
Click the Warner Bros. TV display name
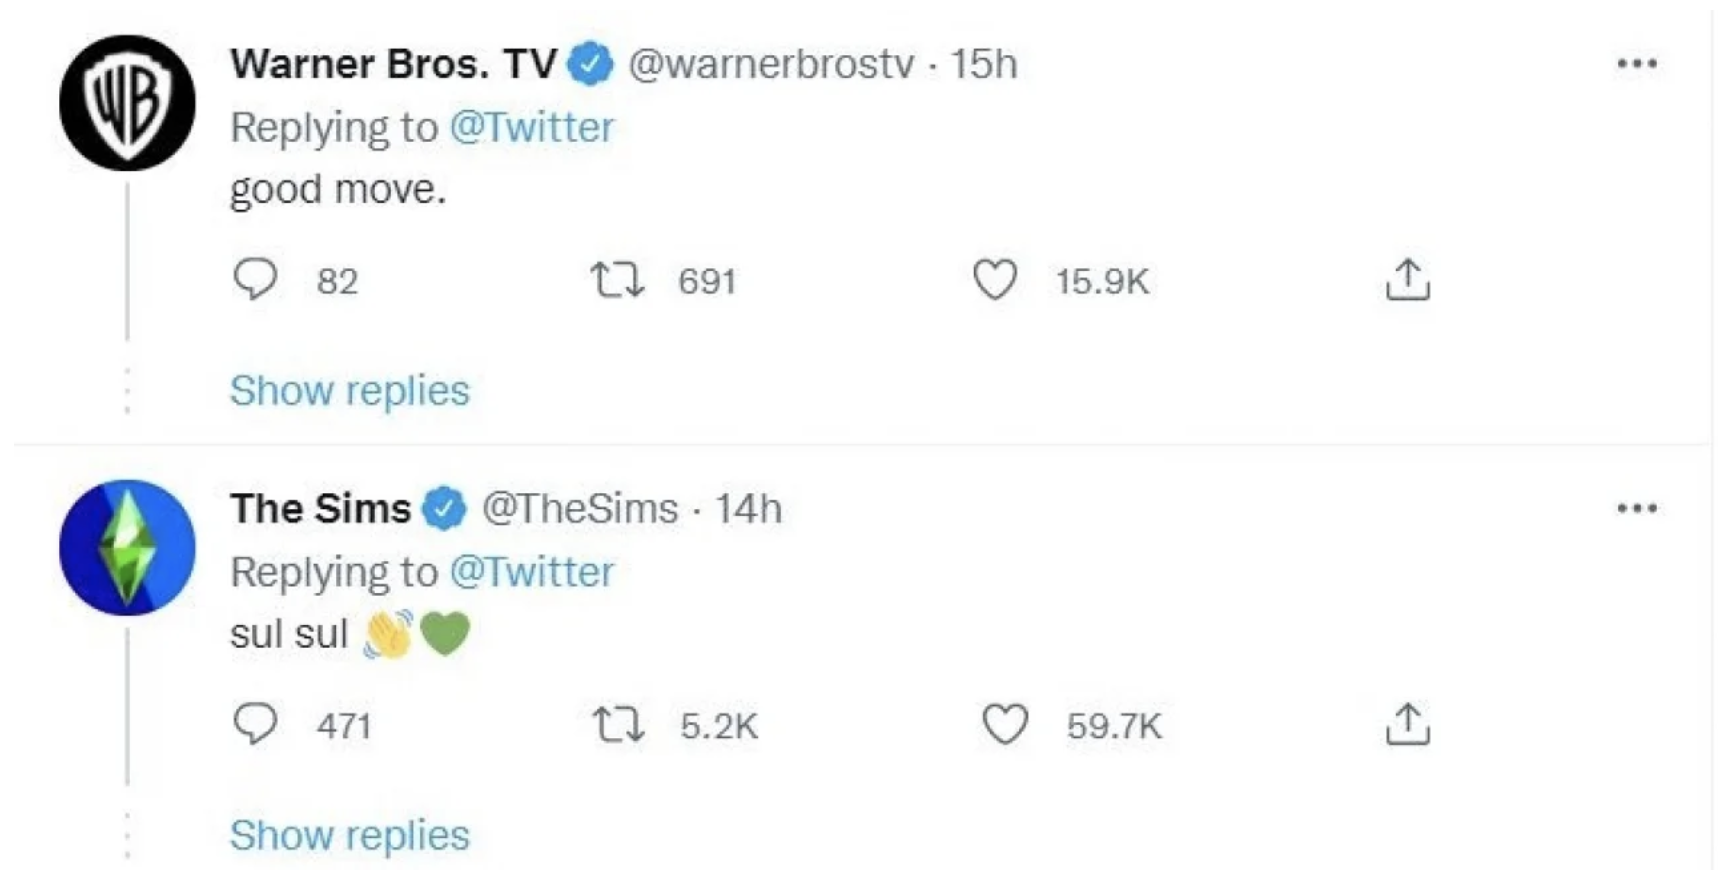coord(393,64)
